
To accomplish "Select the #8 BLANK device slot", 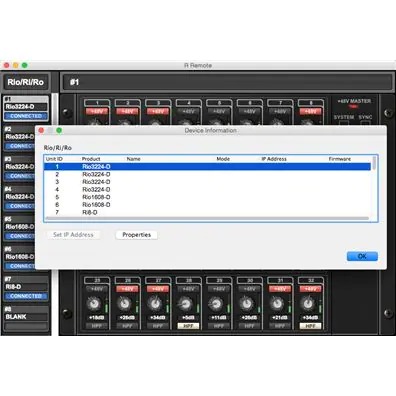I will click(x=26, y=317).
